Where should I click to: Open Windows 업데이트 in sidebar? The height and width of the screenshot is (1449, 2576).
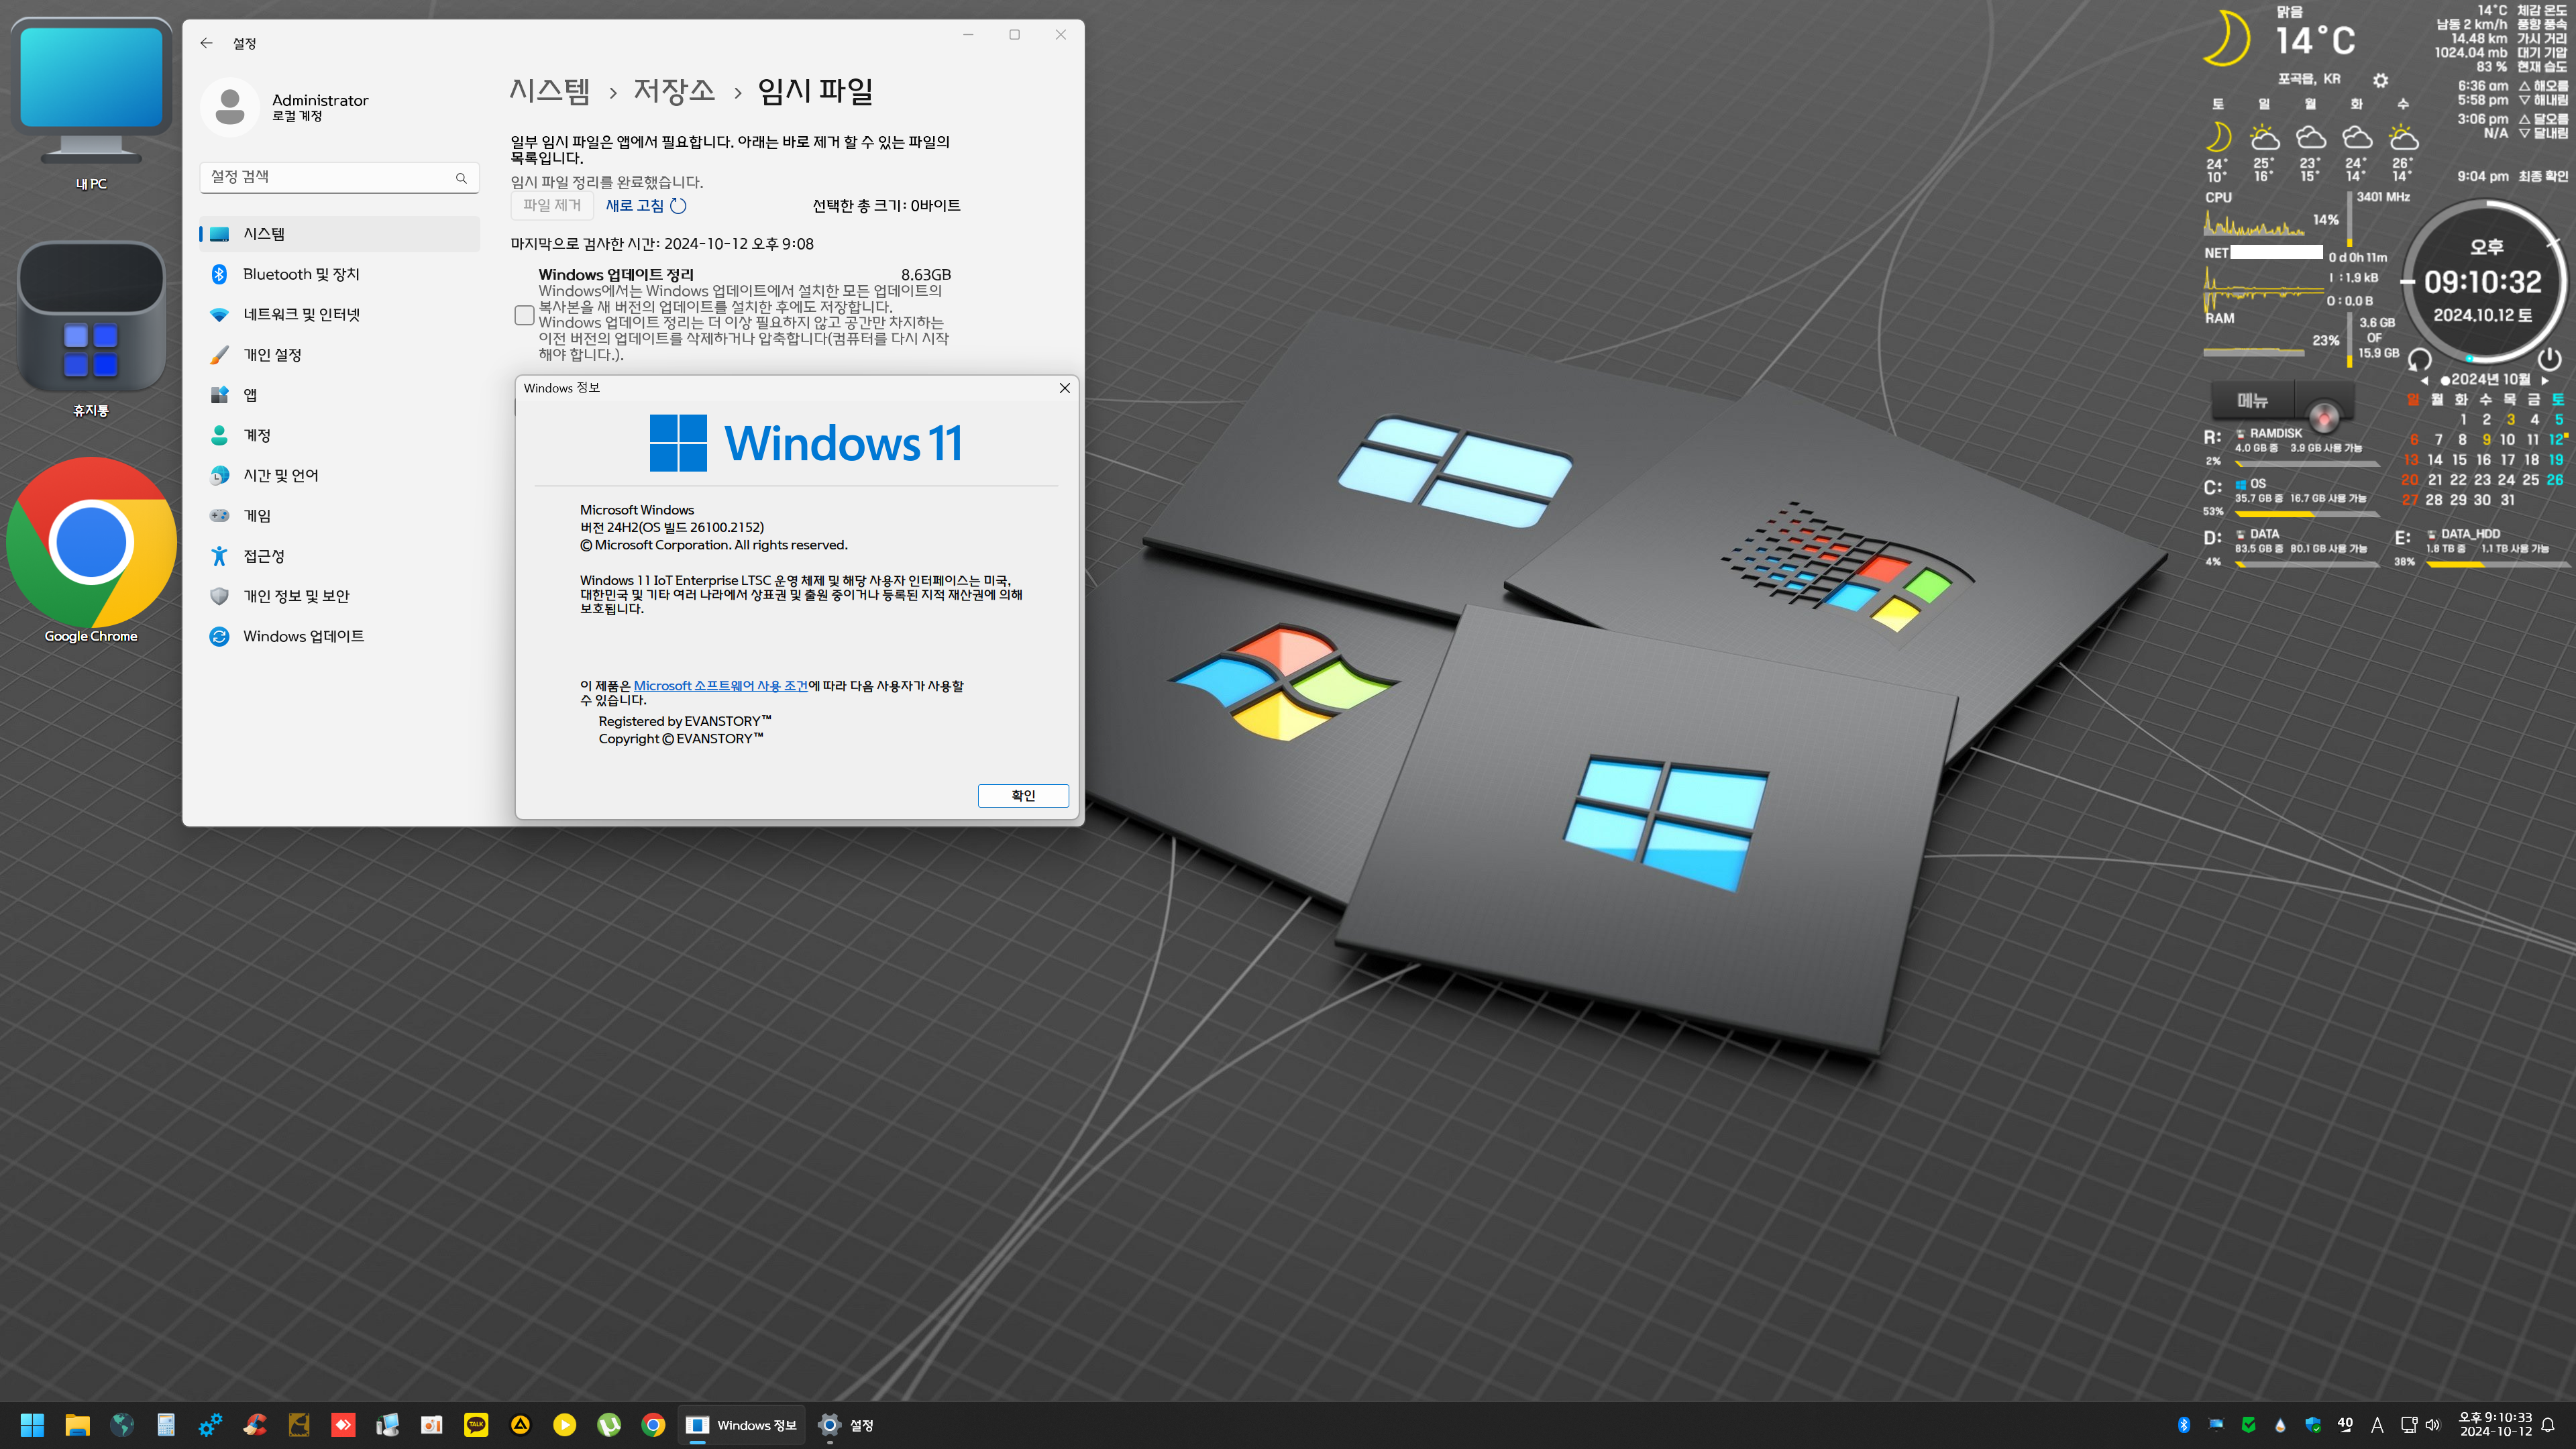(339, 636)
